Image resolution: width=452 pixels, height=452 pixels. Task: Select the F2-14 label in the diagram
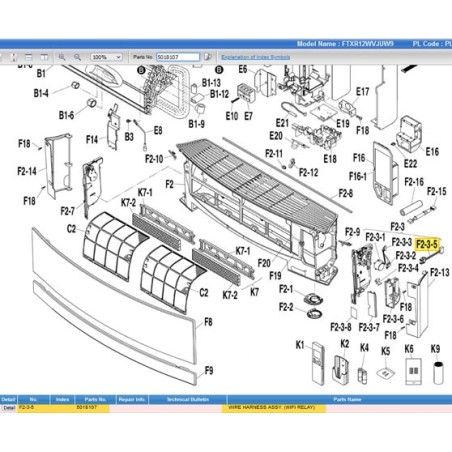click(27, 171)
